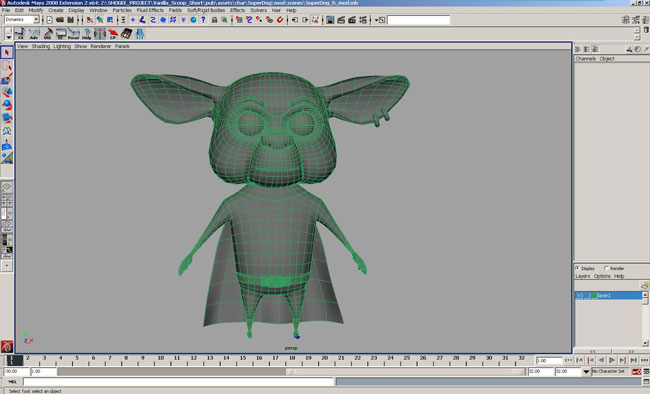Open the Fluid Effects menu

[150, 10]
